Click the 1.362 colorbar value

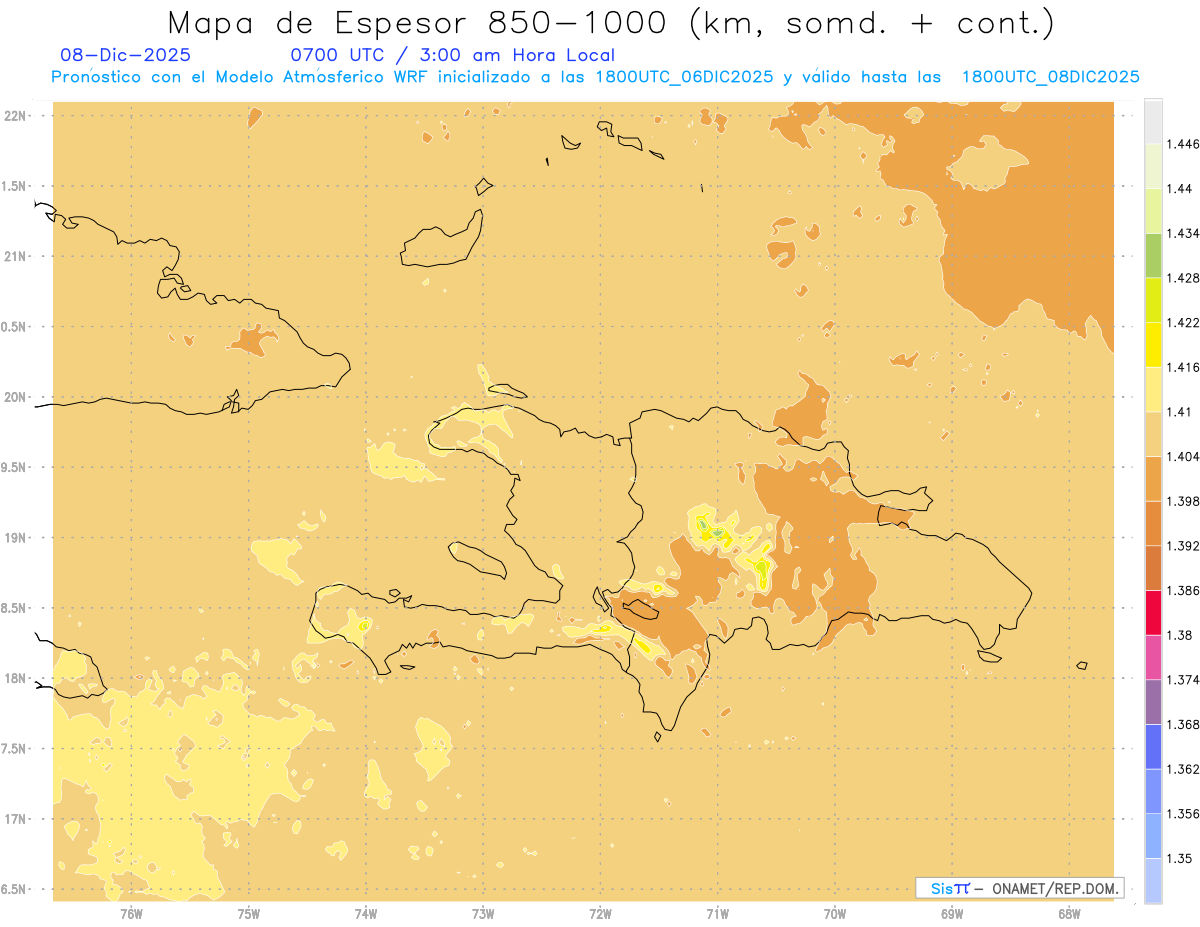click(x=1184, y=769)
